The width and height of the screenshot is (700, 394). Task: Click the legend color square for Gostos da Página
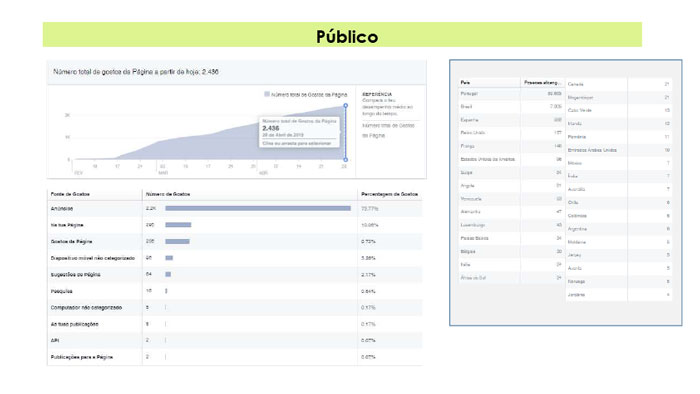pyautogui.click(x=267, y=94)
